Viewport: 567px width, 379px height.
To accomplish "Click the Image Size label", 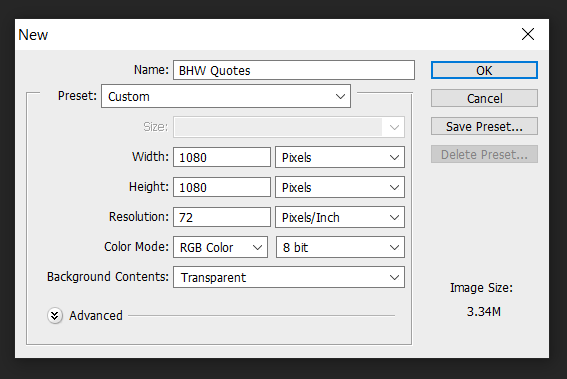I will (481, 288).
